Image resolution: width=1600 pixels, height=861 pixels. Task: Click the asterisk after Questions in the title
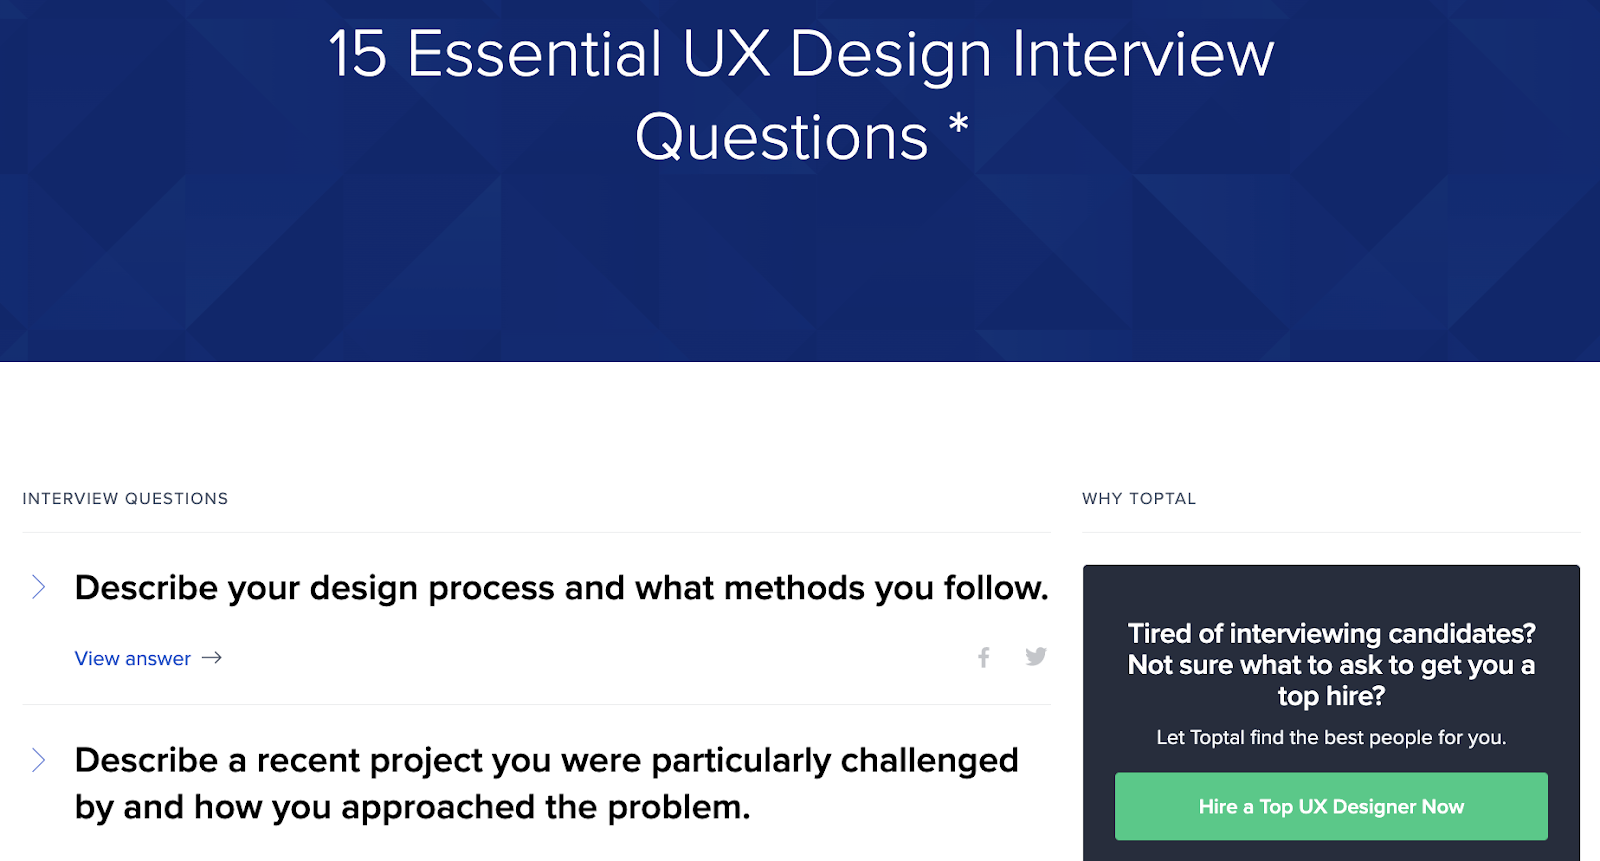point(958,126)
